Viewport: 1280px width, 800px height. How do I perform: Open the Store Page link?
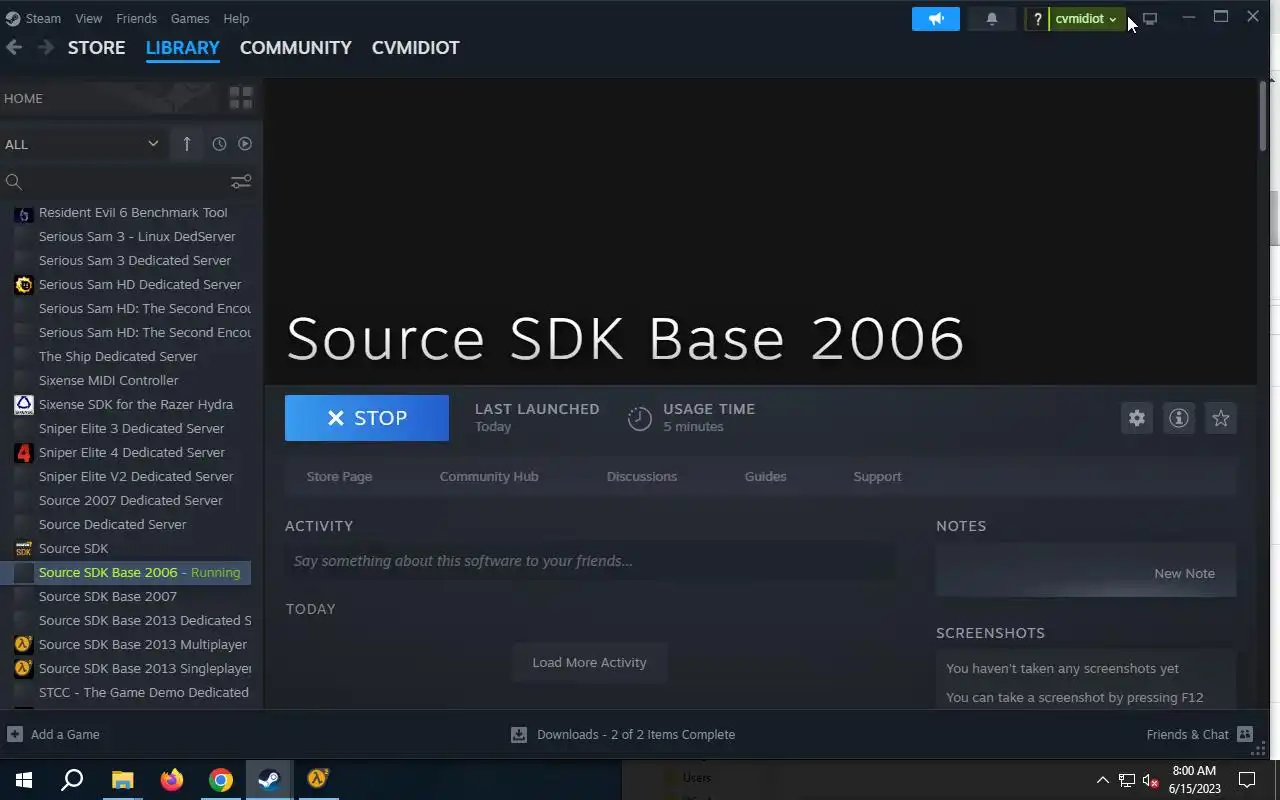click(x=339, y=476)
